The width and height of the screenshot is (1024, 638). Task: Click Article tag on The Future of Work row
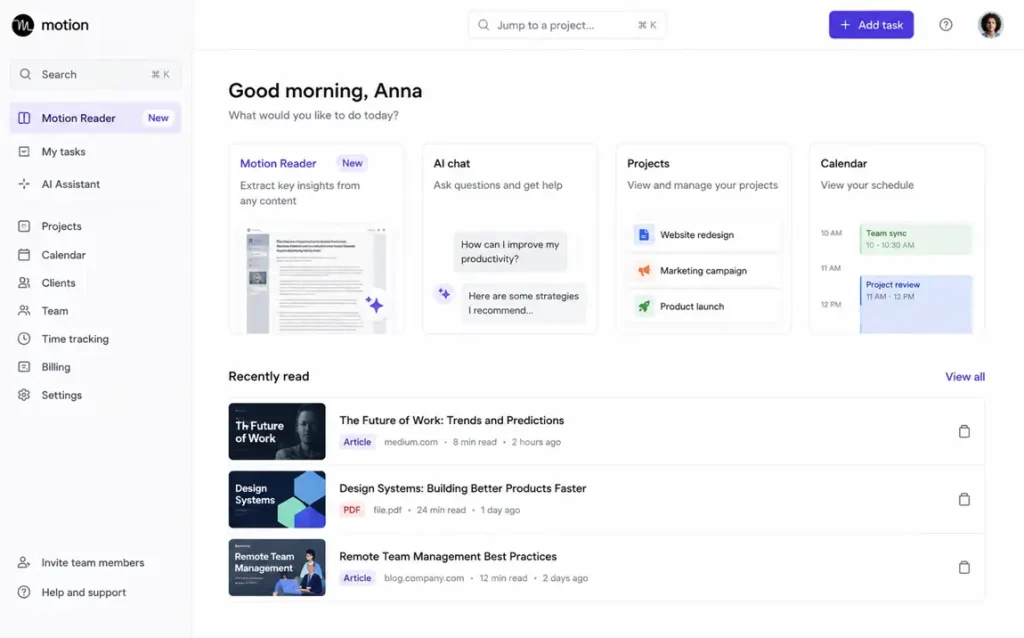357,442
